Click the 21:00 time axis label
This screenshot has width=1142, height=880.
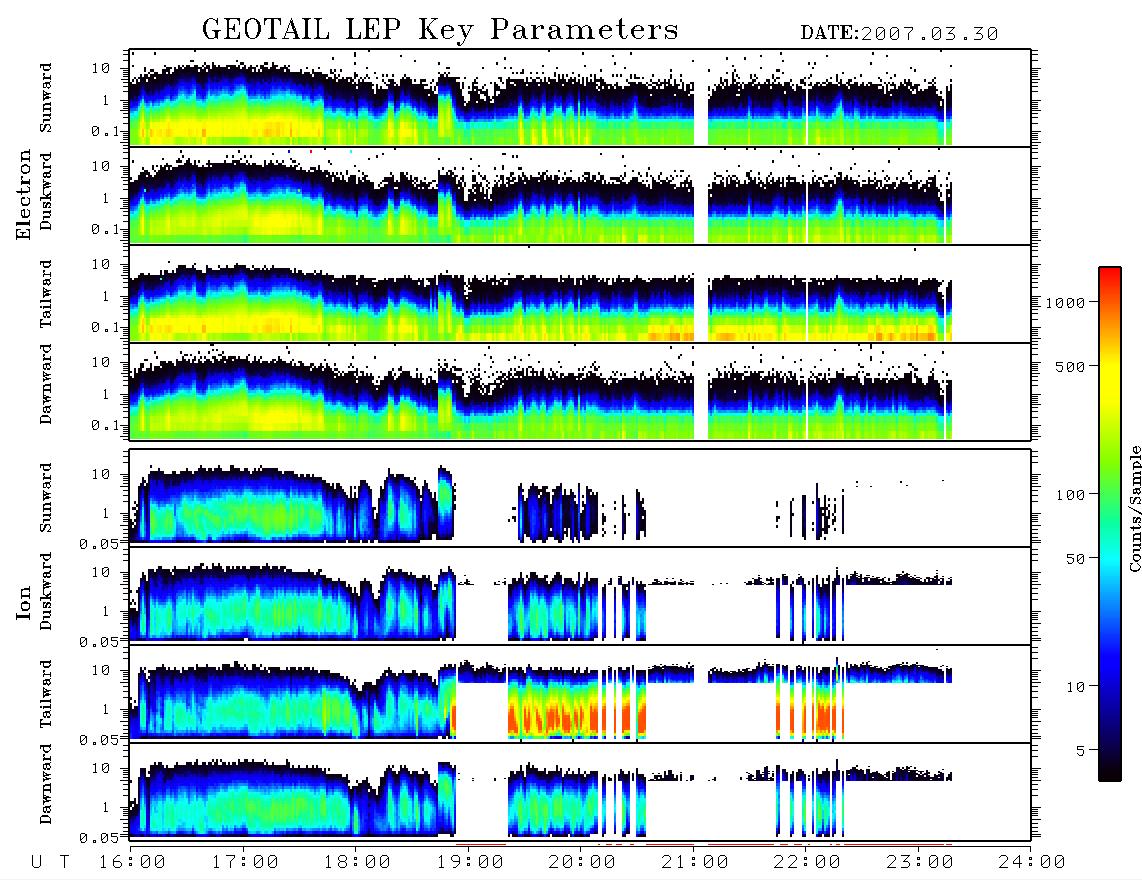point(695,863)
